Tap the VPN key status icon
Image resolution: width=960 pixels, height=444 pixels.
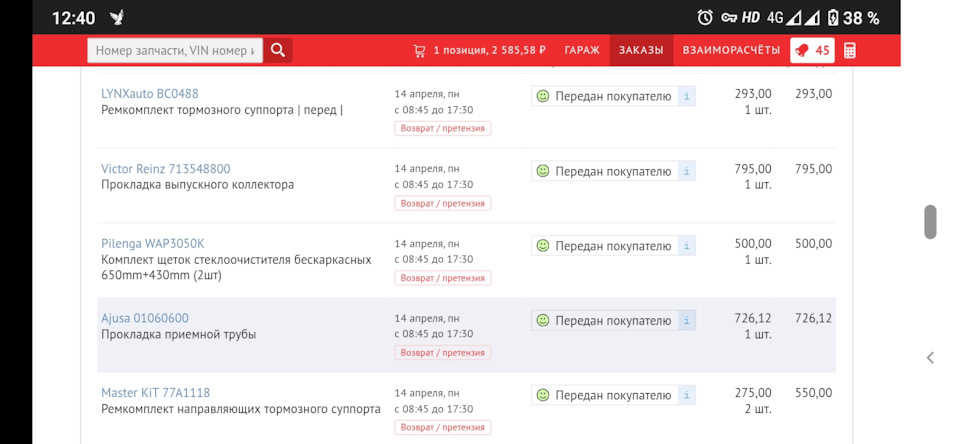tap(729, 18)
